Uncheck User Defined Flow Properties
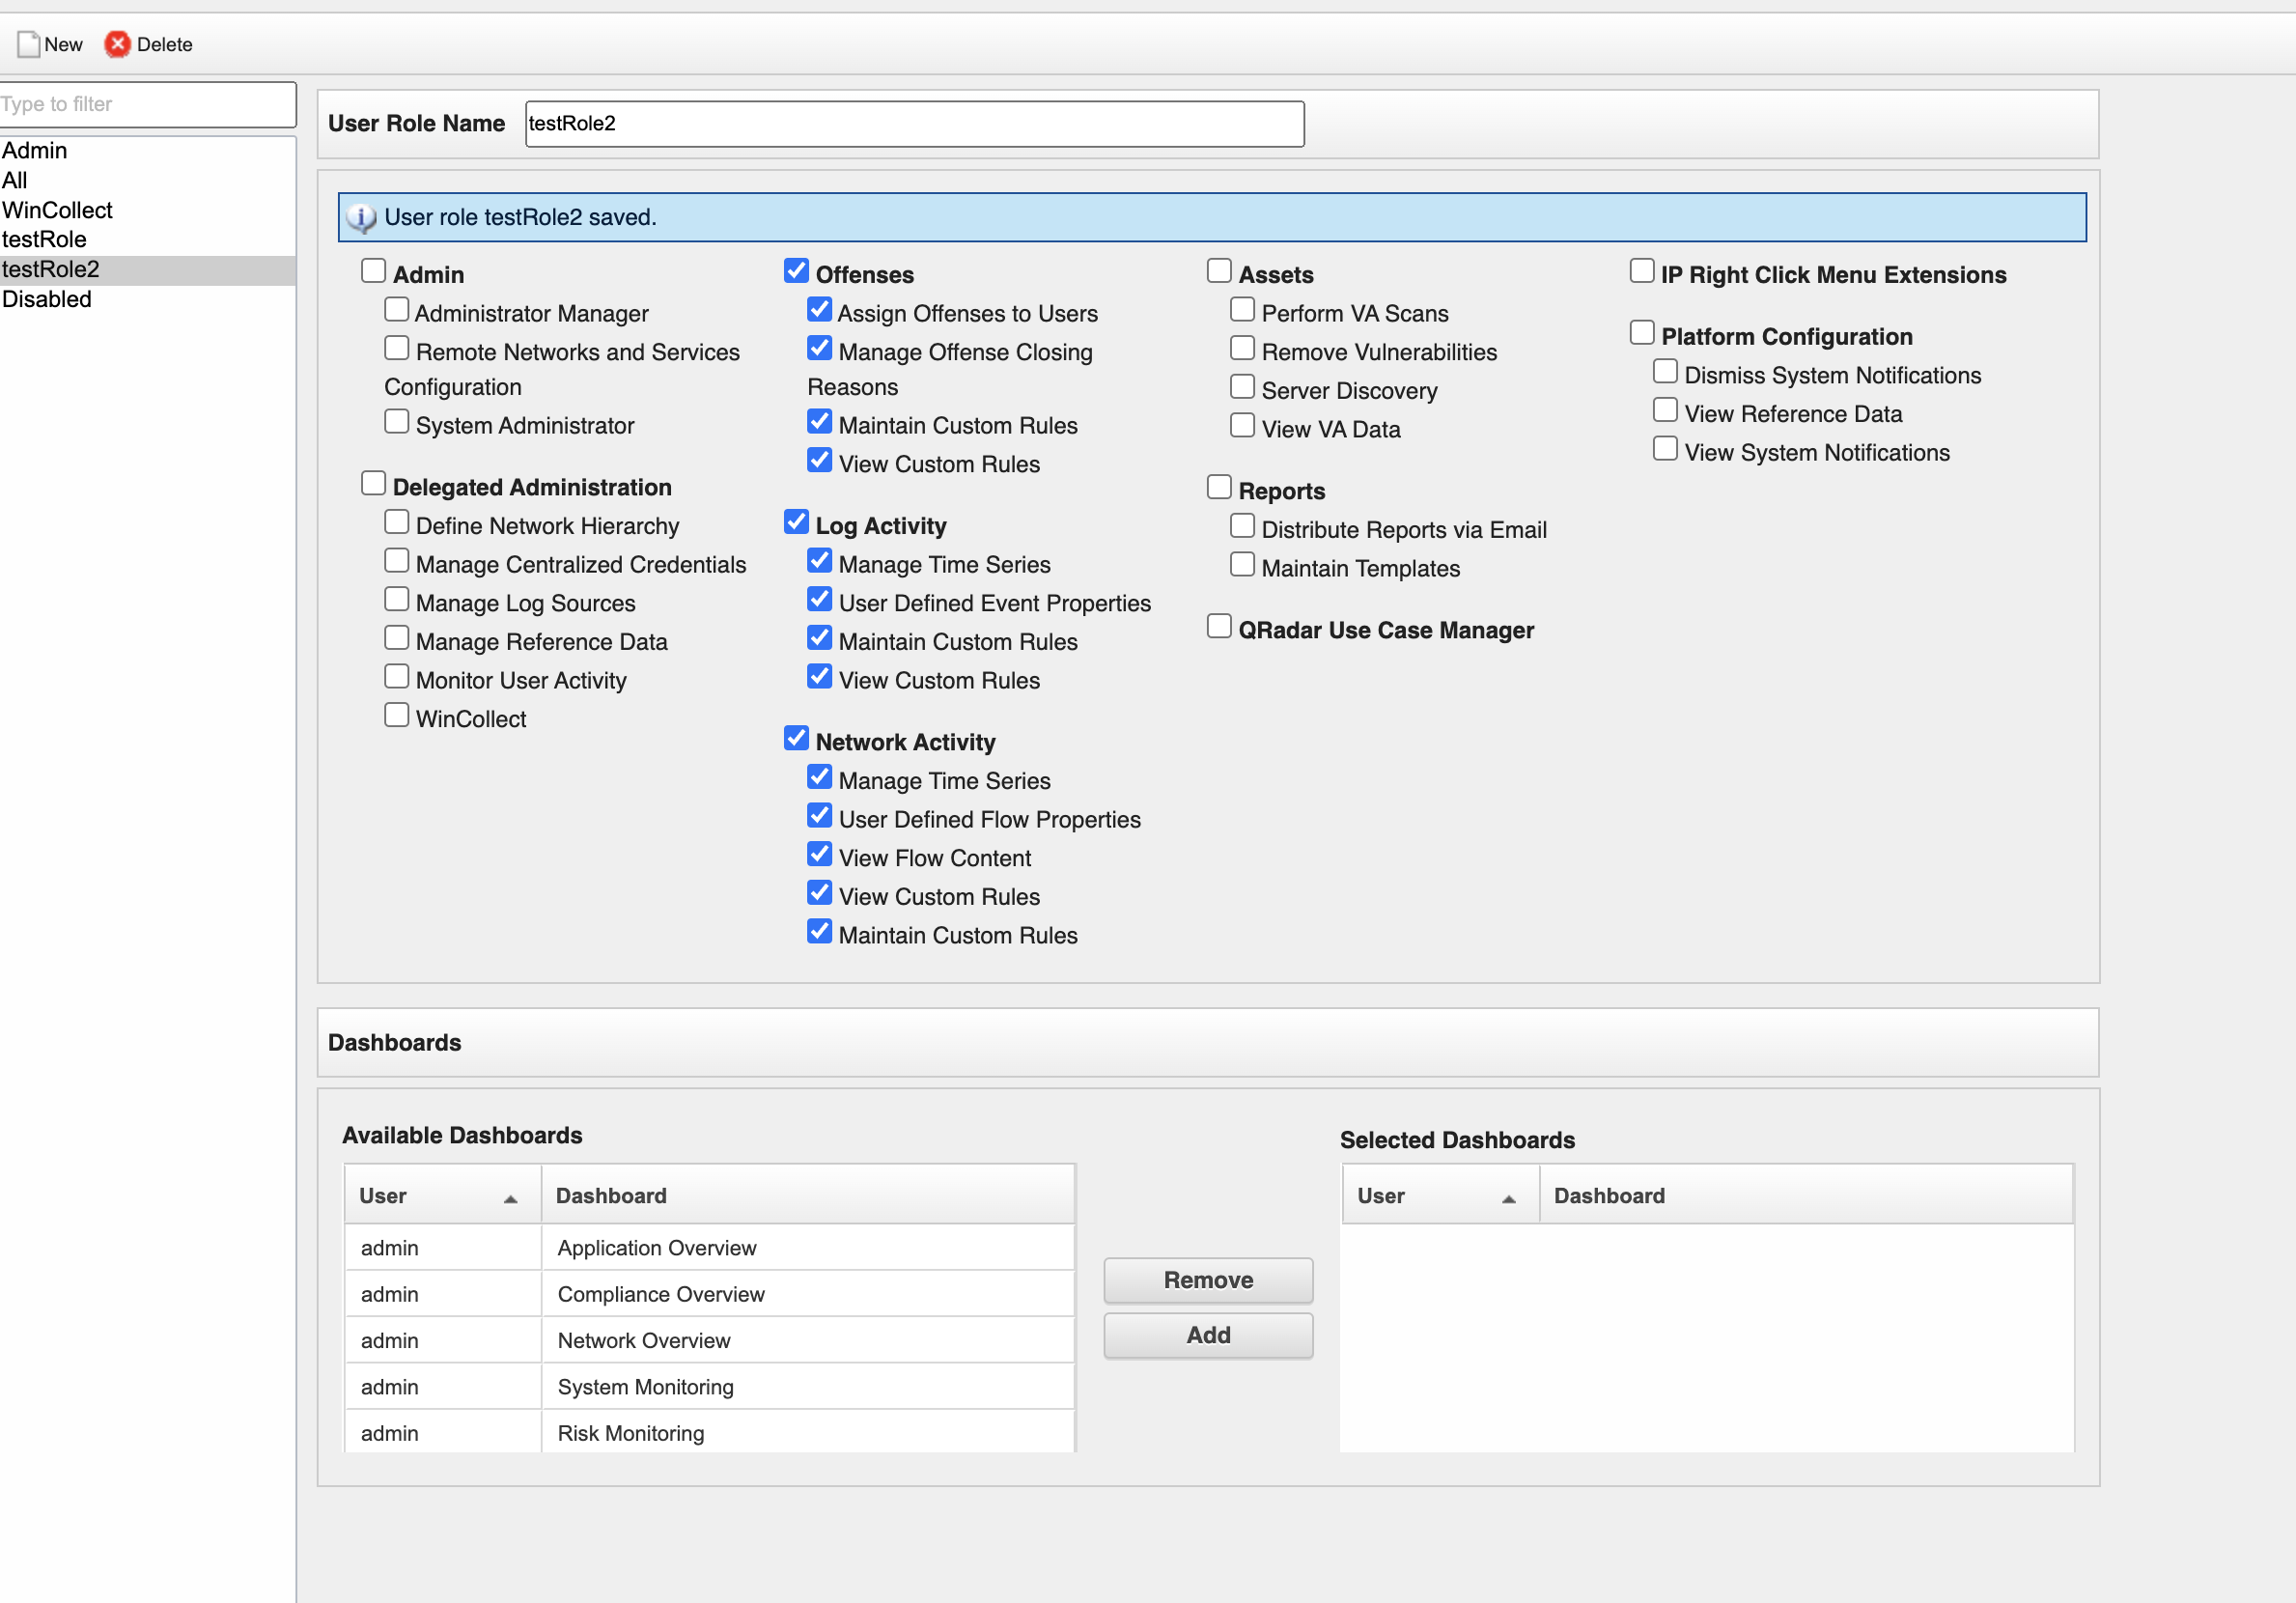 [x=819, y=816]
